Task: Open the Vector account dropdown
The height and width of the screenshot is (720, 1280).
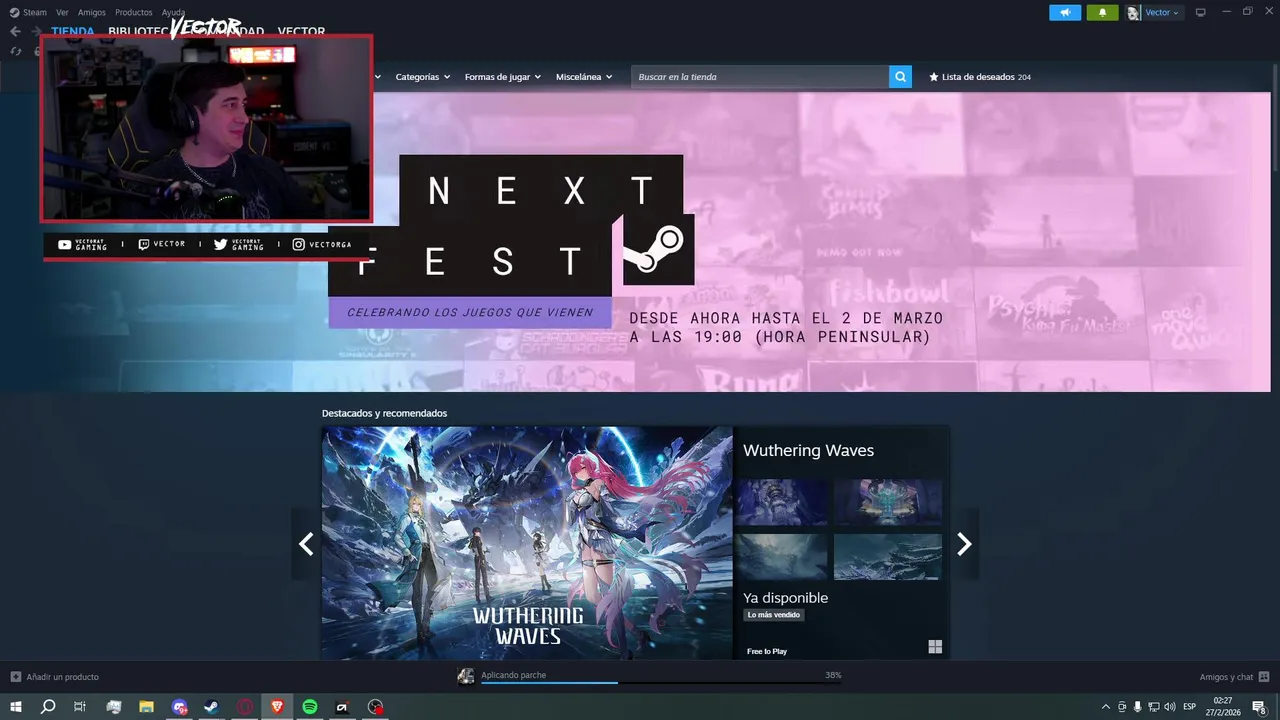Action: click(x=1154, y=12)
